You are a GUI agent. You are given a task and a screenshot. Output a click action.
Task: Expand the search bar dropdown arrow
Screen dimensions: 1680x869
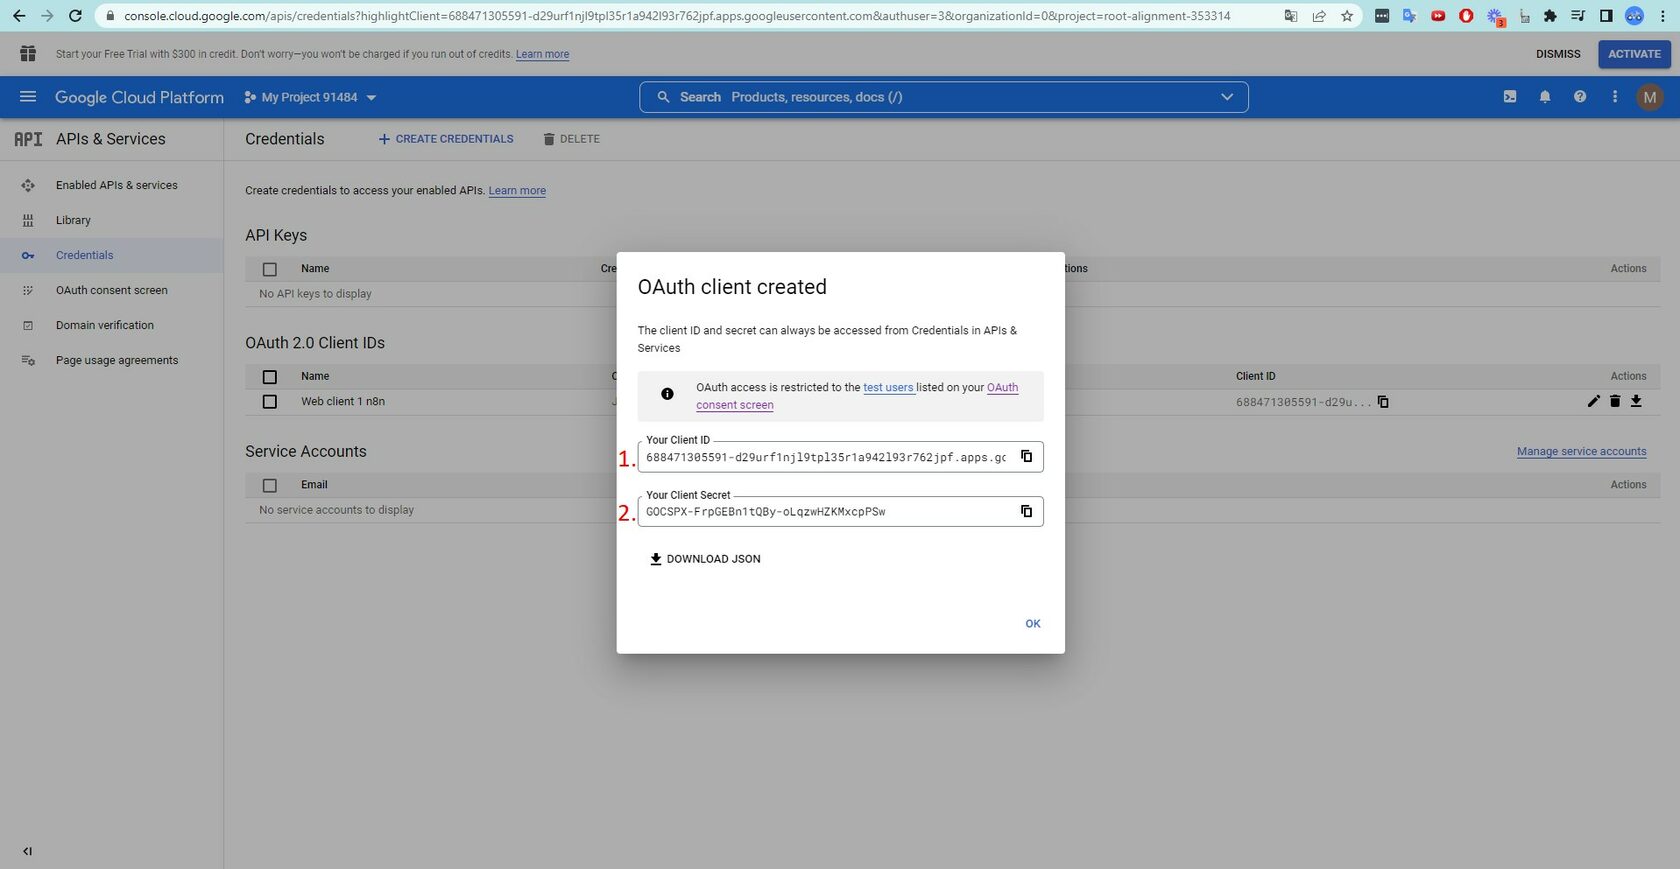(x=1227, y=97)
